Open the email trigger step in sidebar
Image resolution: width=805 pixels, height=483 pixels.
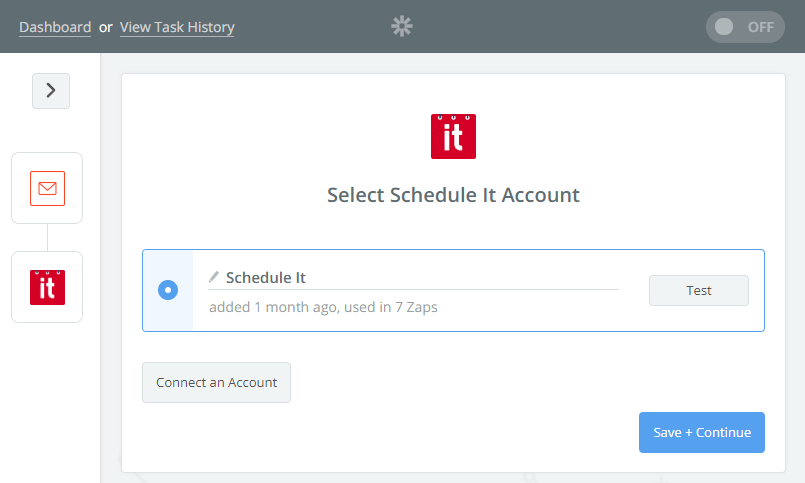coord(47,188)
